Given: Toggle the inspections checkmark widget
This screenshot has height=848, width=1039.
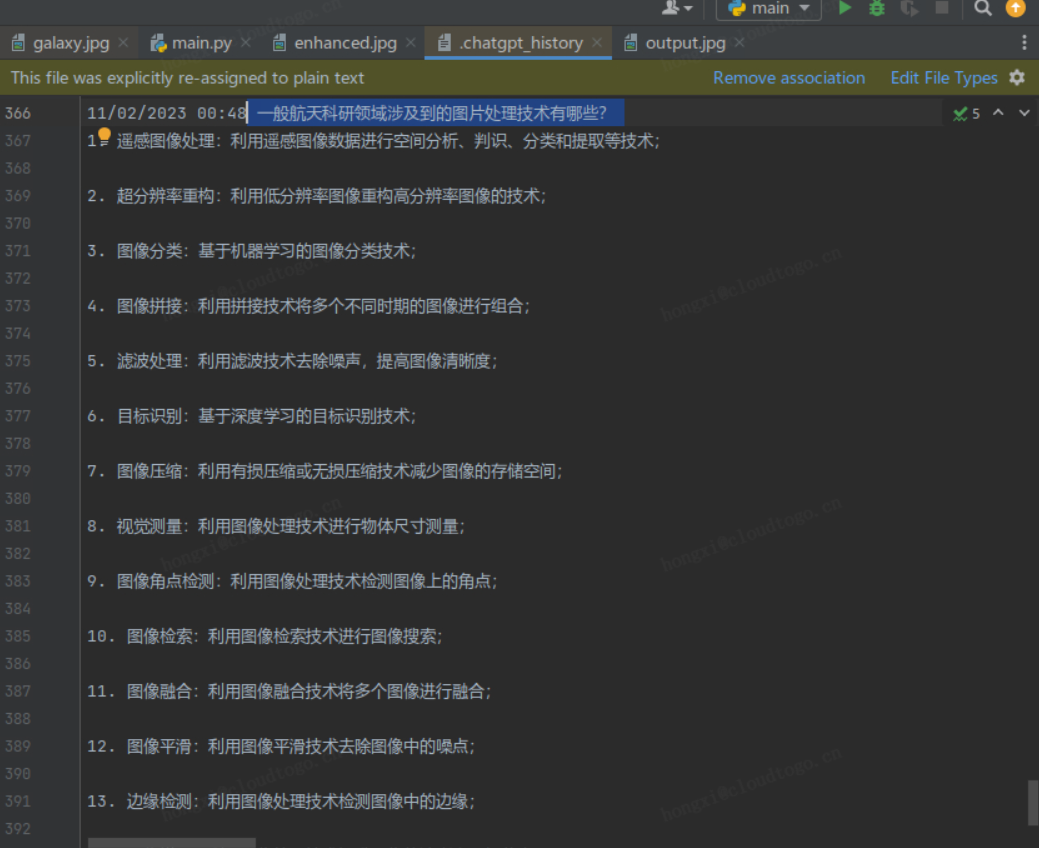Looking at the screenshot, I should (960, 113).
